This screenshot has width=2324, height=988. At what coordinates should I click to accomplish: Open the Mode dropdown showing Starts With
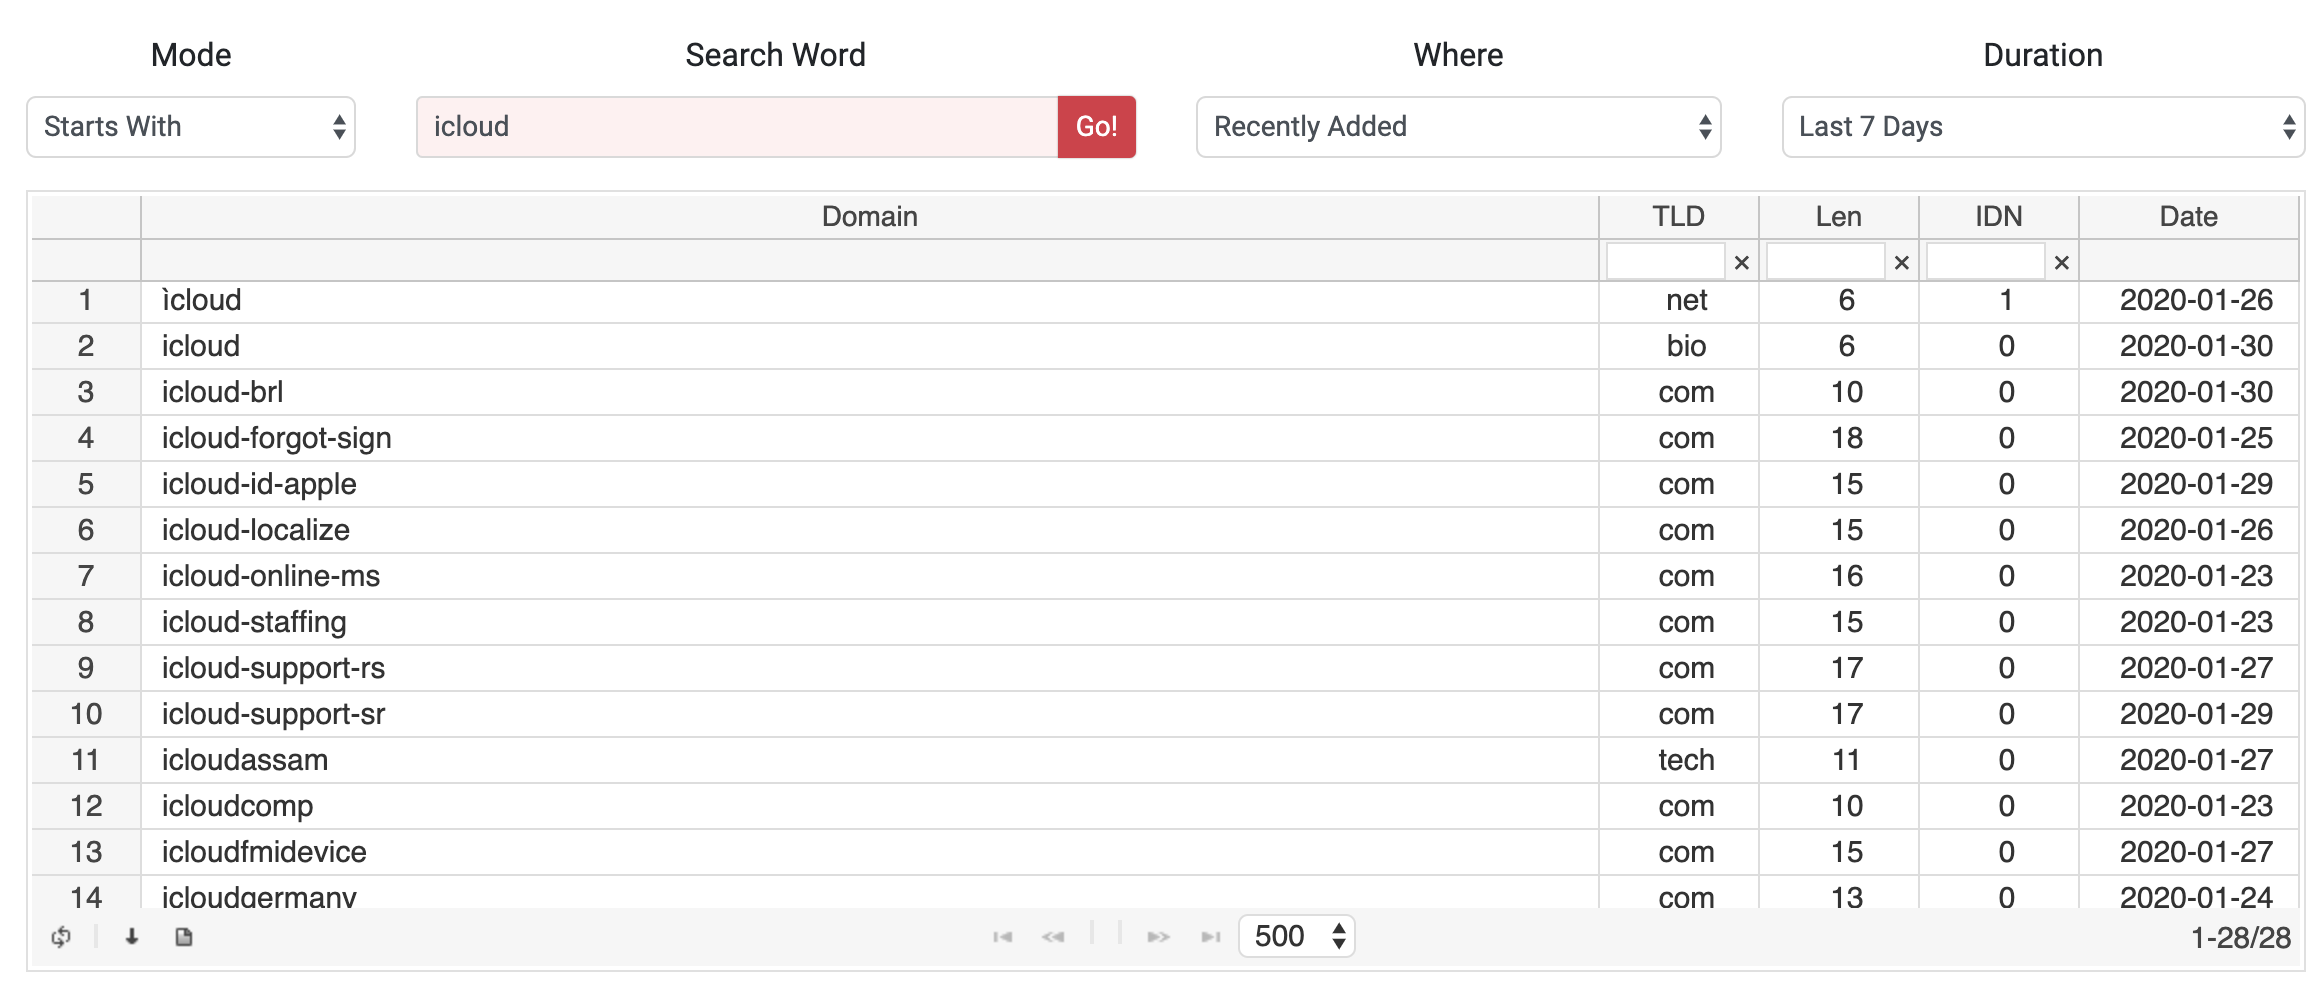point(191,127)
